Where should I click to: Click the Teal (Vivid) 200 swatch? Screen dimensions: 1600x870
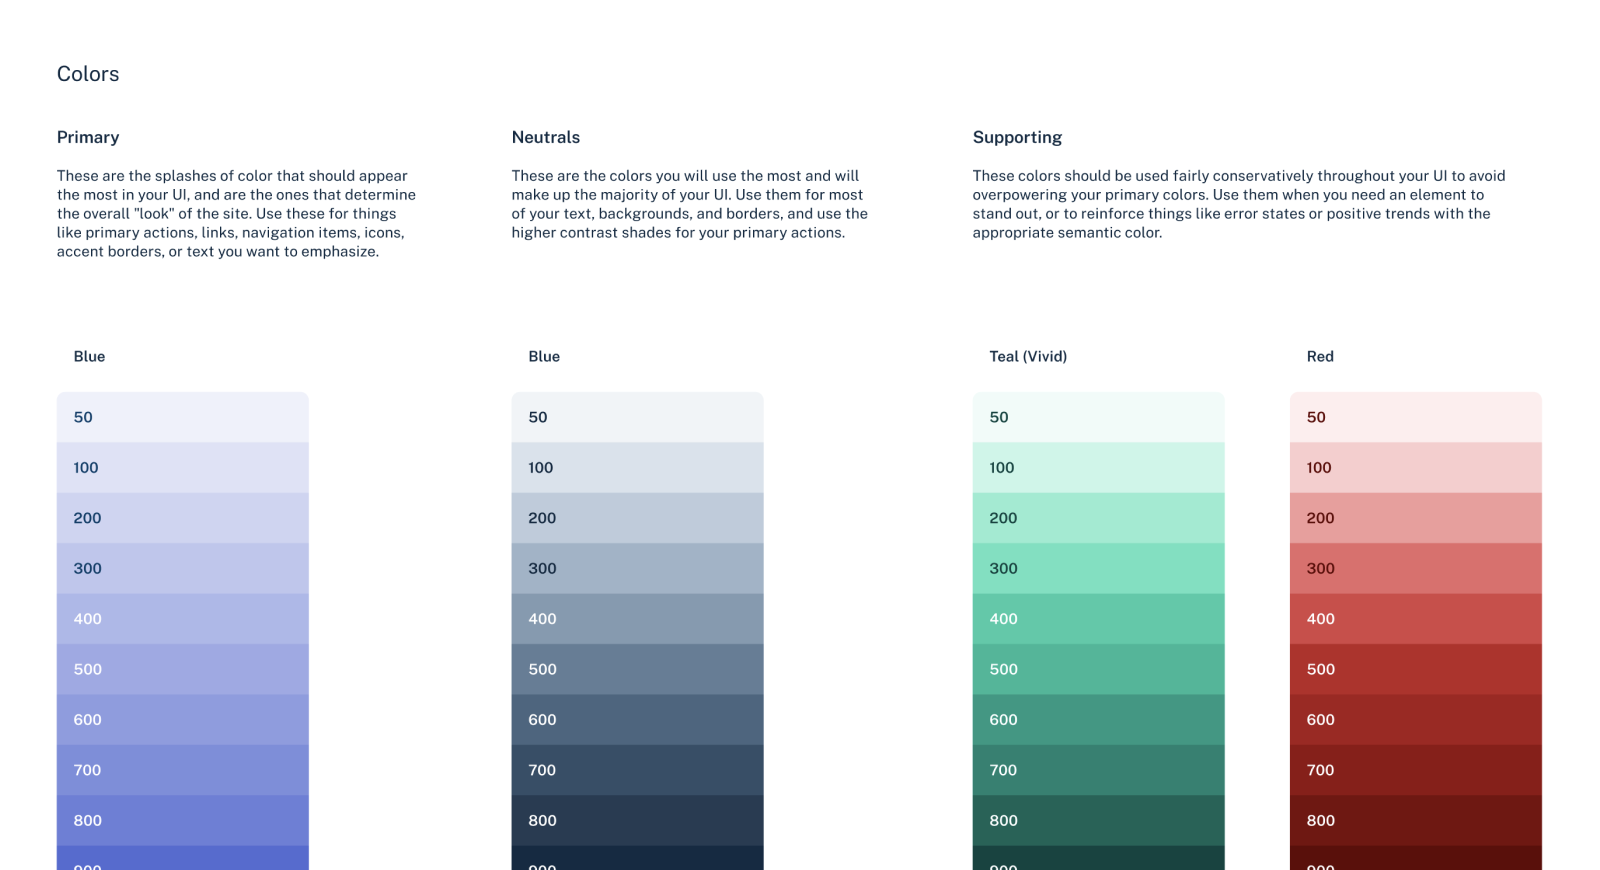click(1098, 518)
